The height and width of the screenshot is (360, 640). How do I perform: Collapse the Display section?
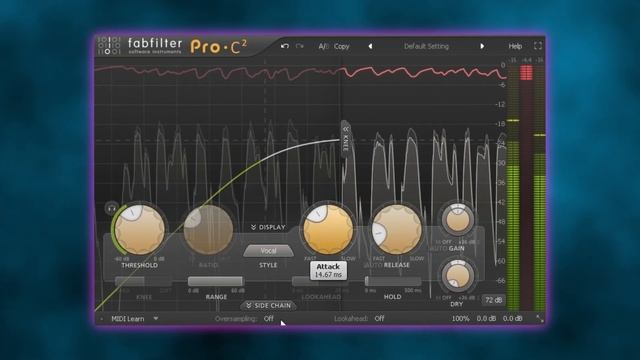pyautogui.click(x=268, y=227)
